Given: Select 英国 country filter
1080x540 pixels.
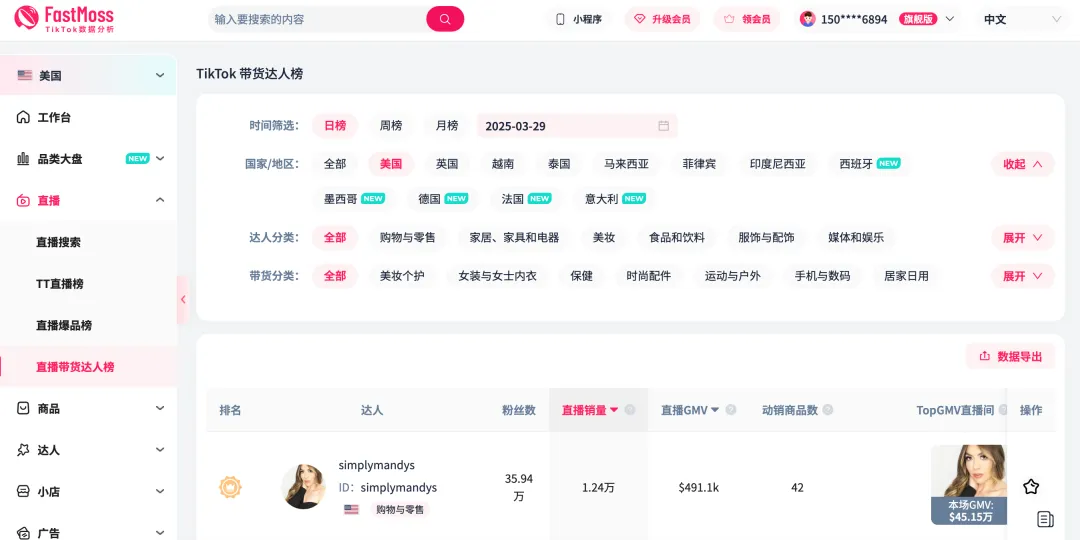Looking at the screenshot, I should point(447,164).
